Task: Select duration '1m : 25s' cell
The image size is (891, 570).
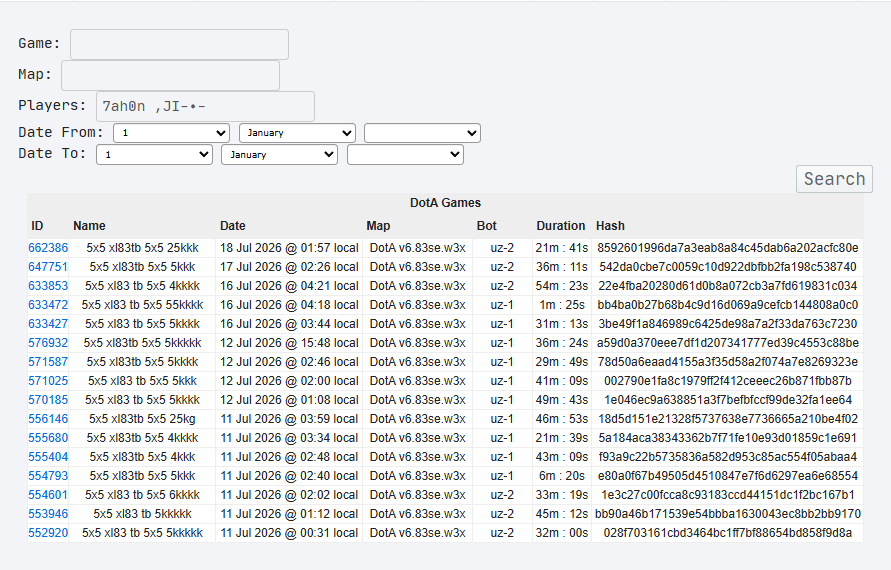Action: pos(561,305)
